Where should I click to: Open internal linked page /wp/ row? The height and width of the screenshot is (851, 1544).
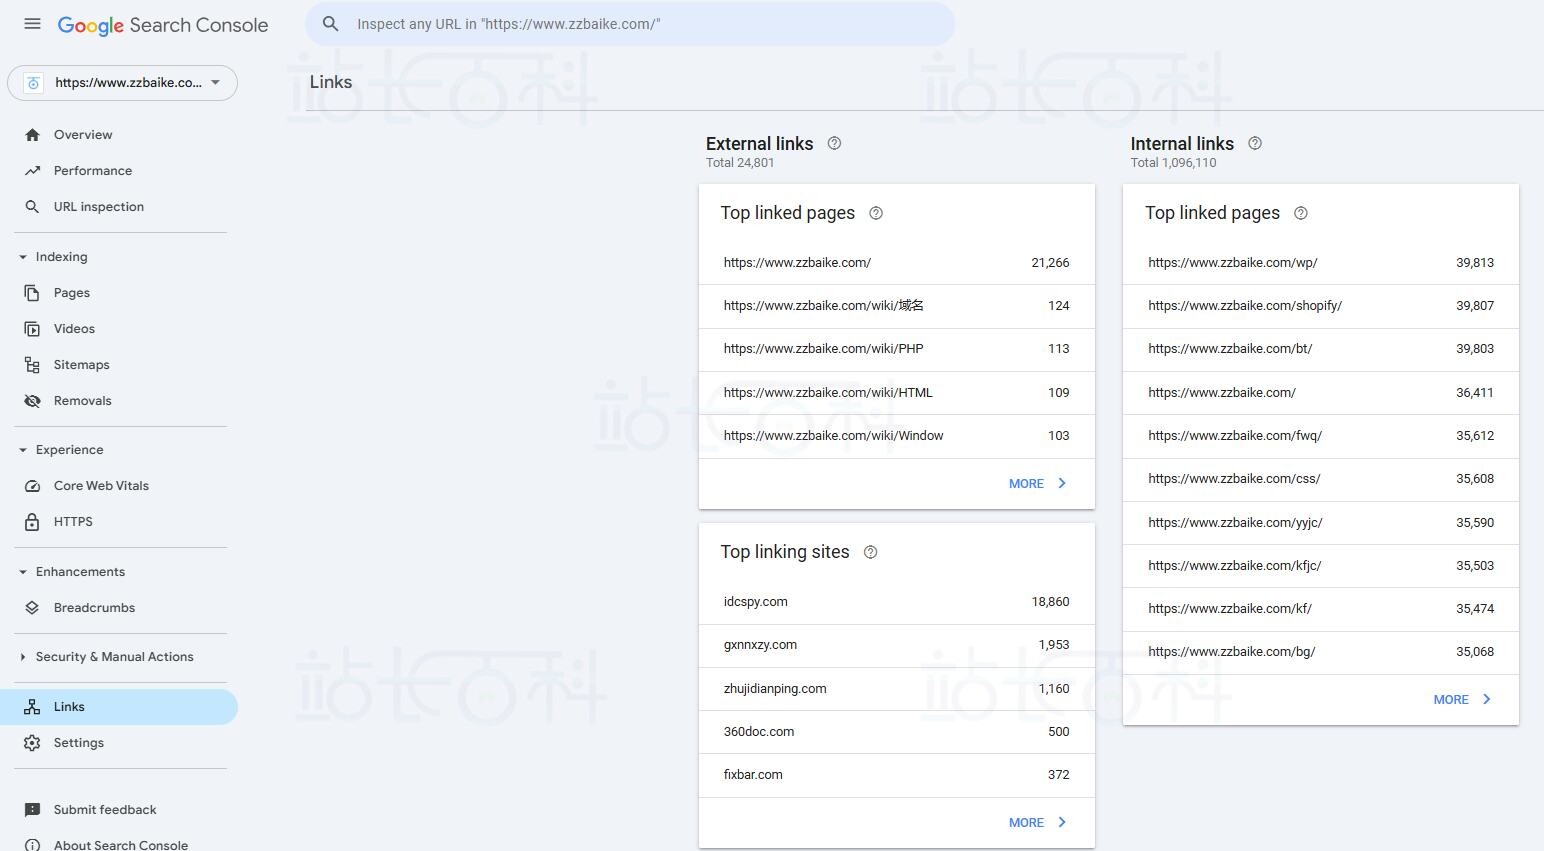point(1321,263)
